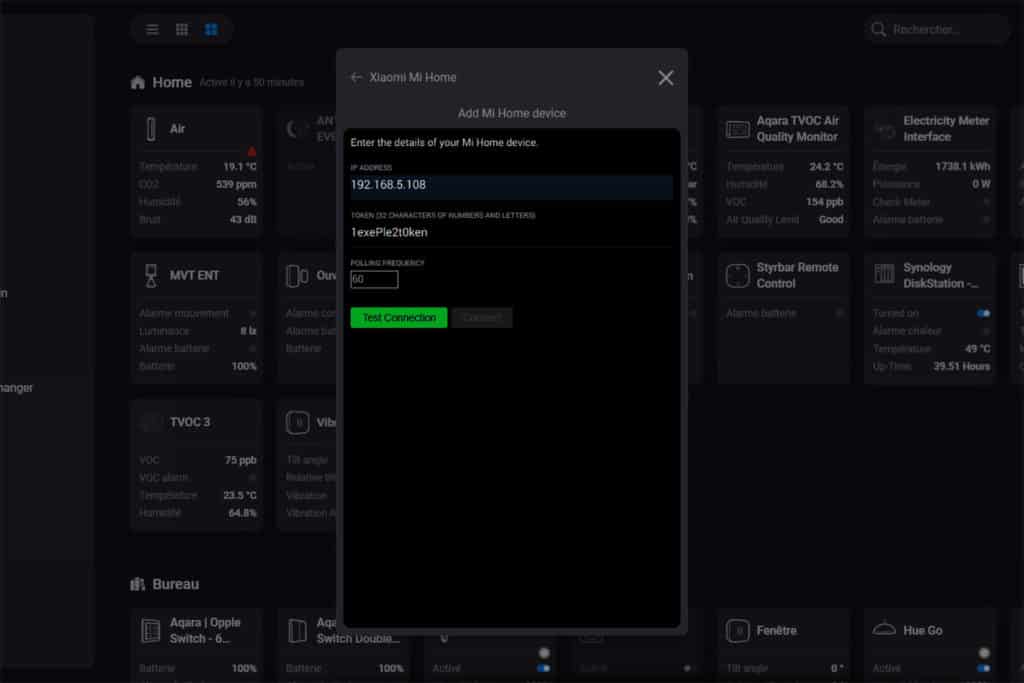Open the MVT ENT card title
This screenshot has height=683, width=1024.
(194, 276)
